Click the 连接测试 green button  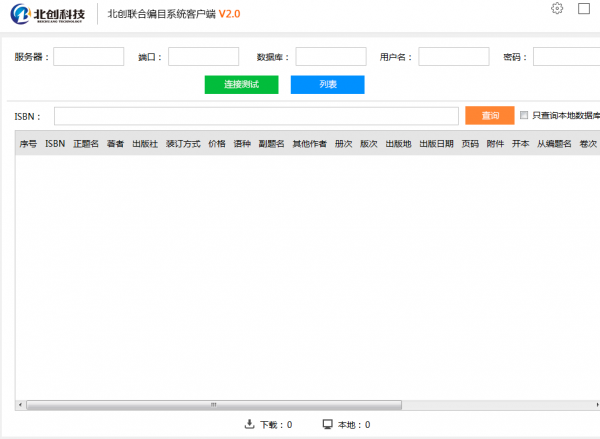[241, 85]
